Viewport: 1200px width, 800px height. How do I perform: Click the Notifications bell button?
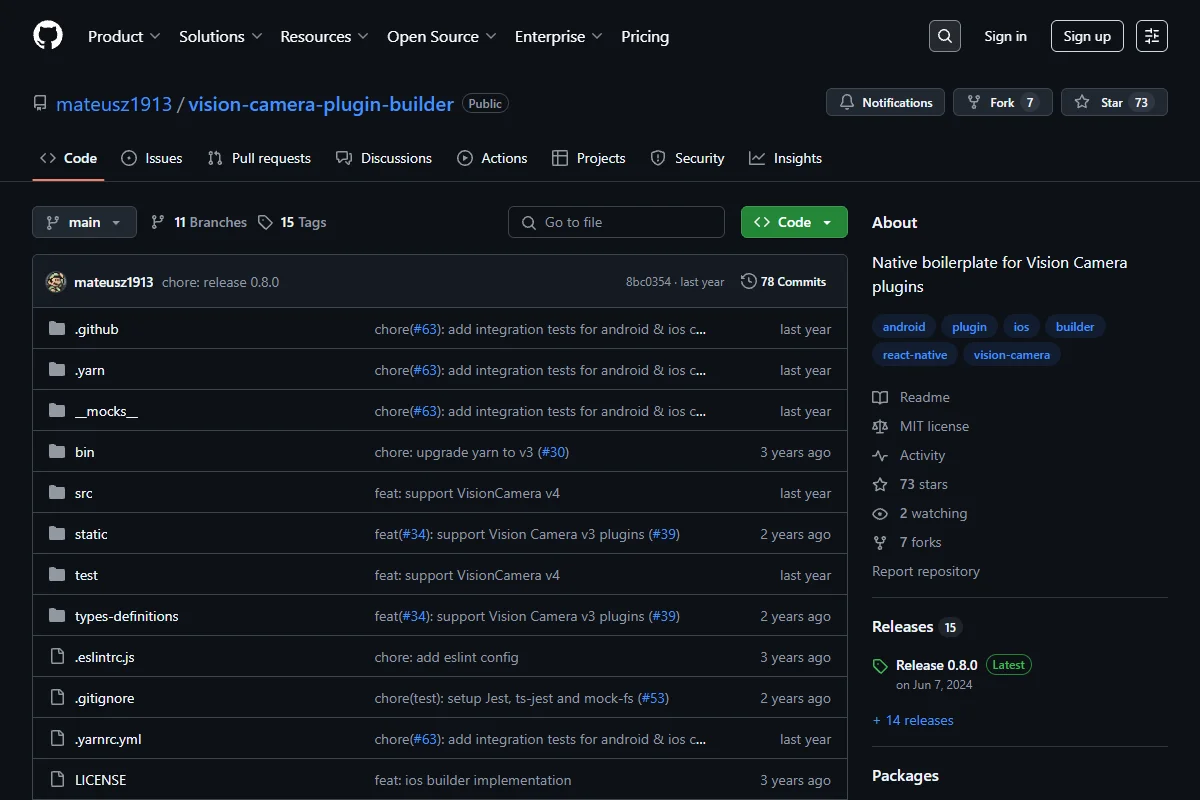click(x=885, y=102)
